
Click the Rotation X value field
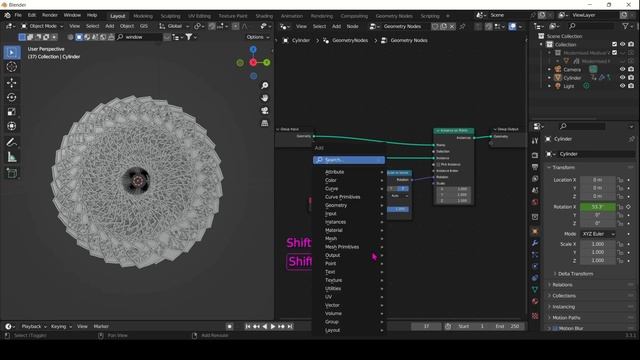tap(598, 207)
